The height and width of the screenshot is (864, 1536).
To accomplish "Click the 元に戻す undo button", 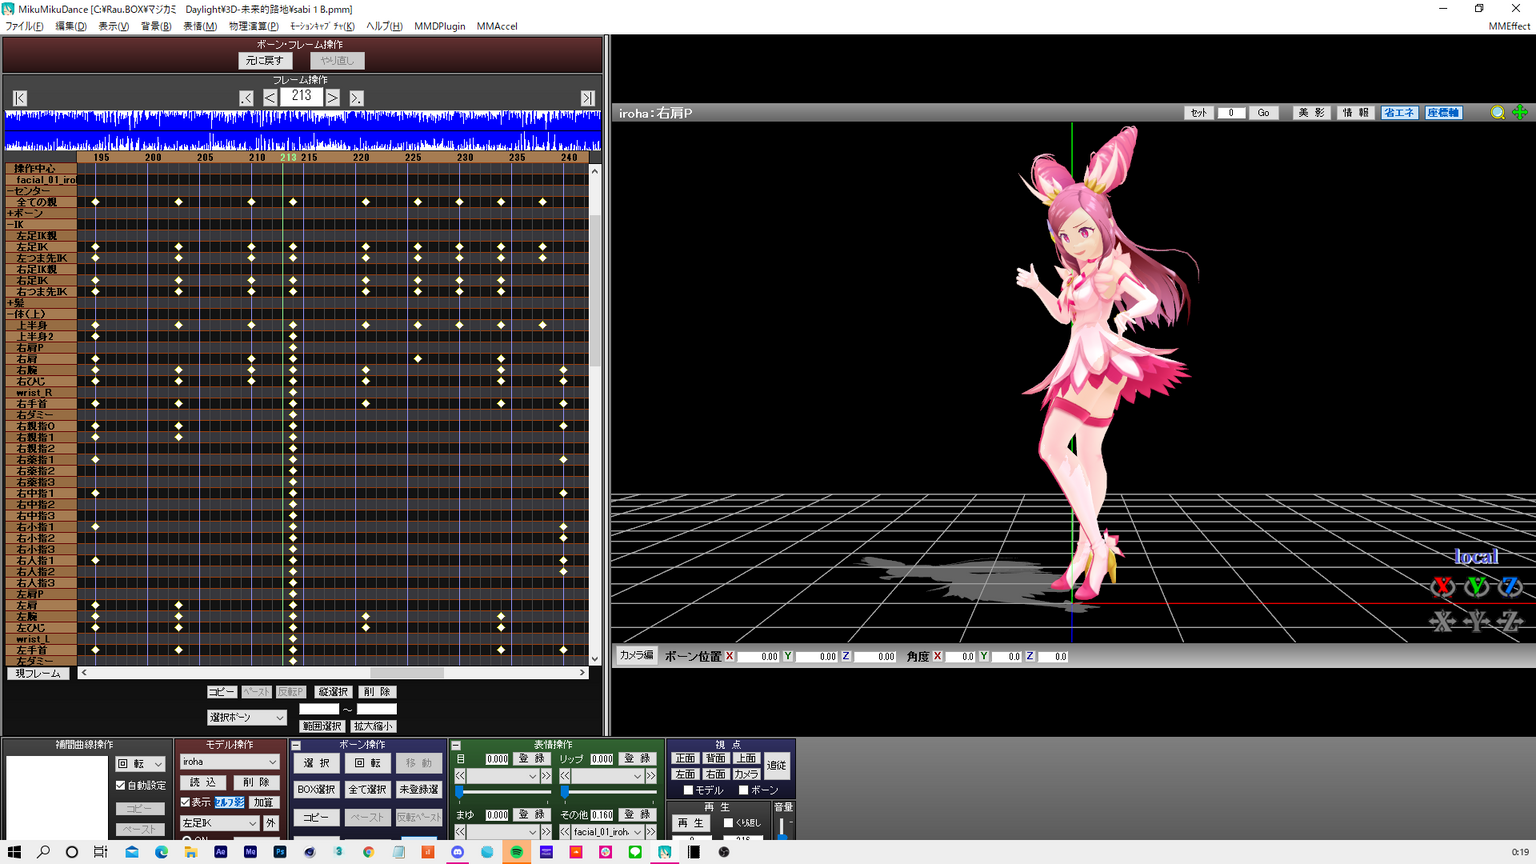I will 265,61.
